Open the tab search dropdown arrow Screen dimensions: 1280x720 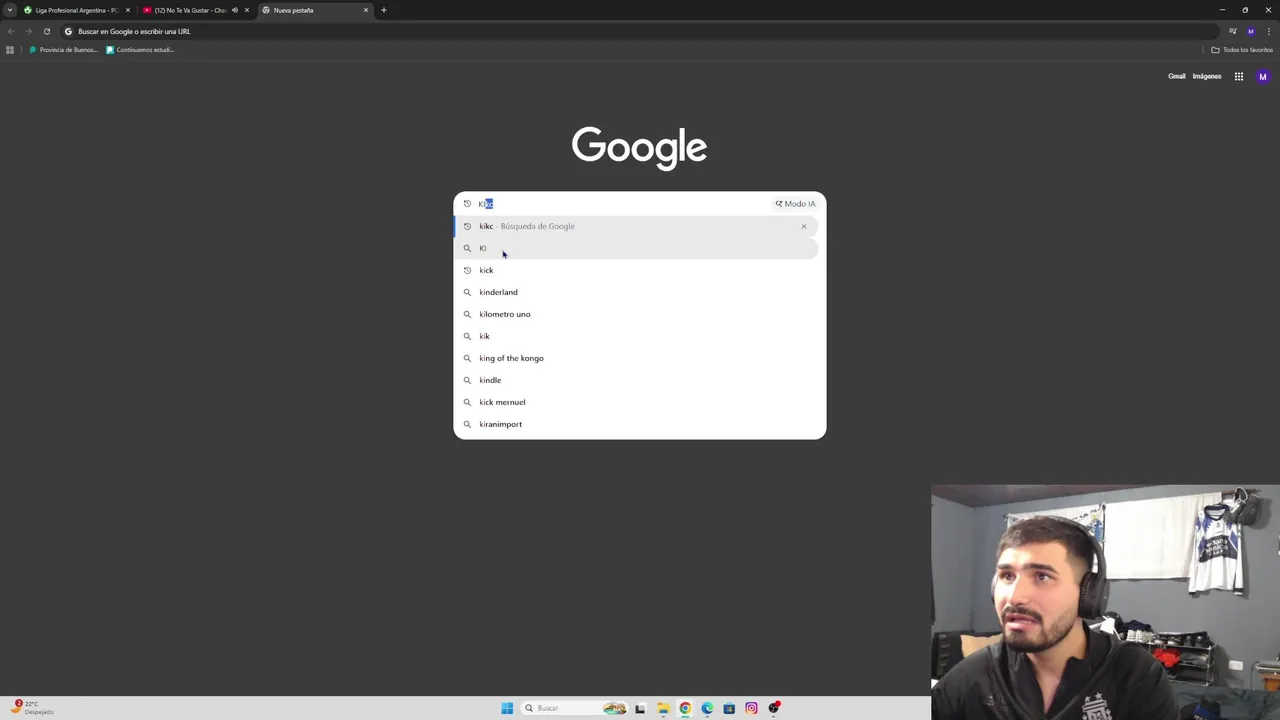[x=10, y=10]
